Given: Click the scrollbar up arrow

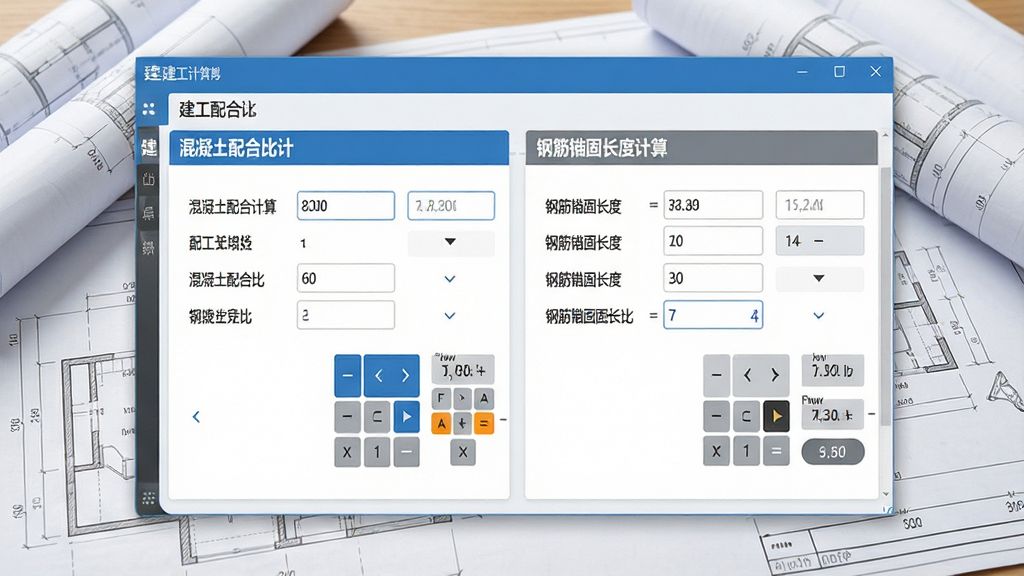Looking at the screenshot, I should [x=886, y=135].
